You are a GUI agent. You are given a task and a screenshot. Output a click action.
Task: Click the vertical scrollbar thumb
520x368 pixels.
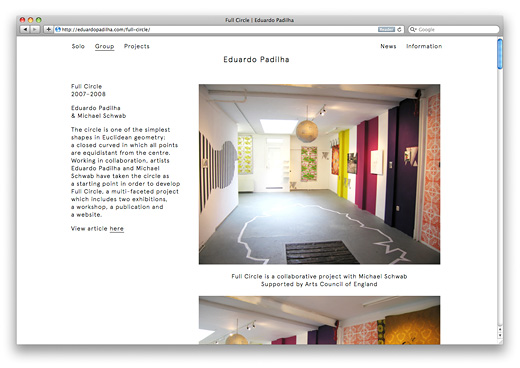[x=500, y=54]
